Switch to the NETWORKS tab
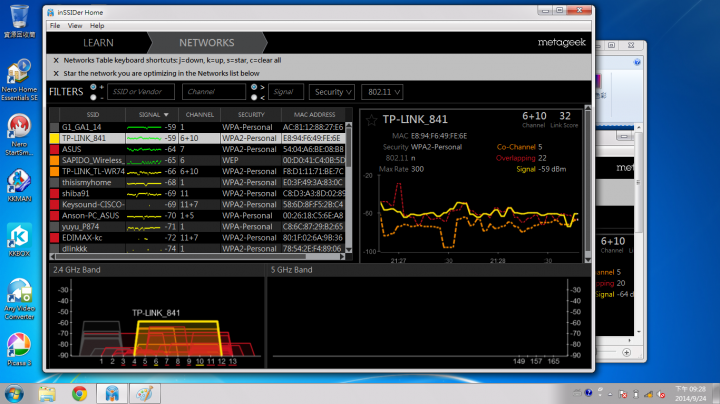This screenshot has height=404, width=720. (x=207, y=43)
